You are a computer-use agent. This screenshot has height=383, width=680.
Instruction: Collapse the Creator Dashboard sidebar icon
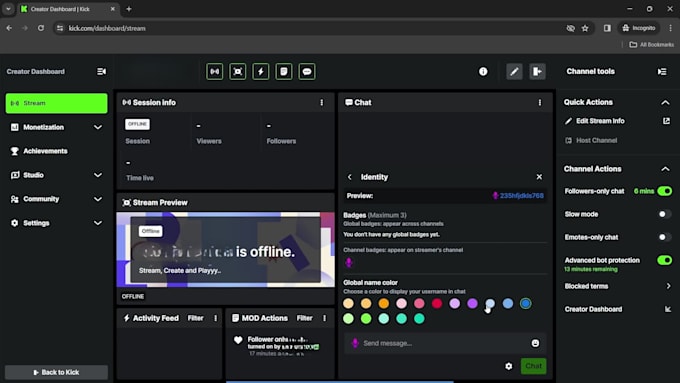tap(101, 72)
